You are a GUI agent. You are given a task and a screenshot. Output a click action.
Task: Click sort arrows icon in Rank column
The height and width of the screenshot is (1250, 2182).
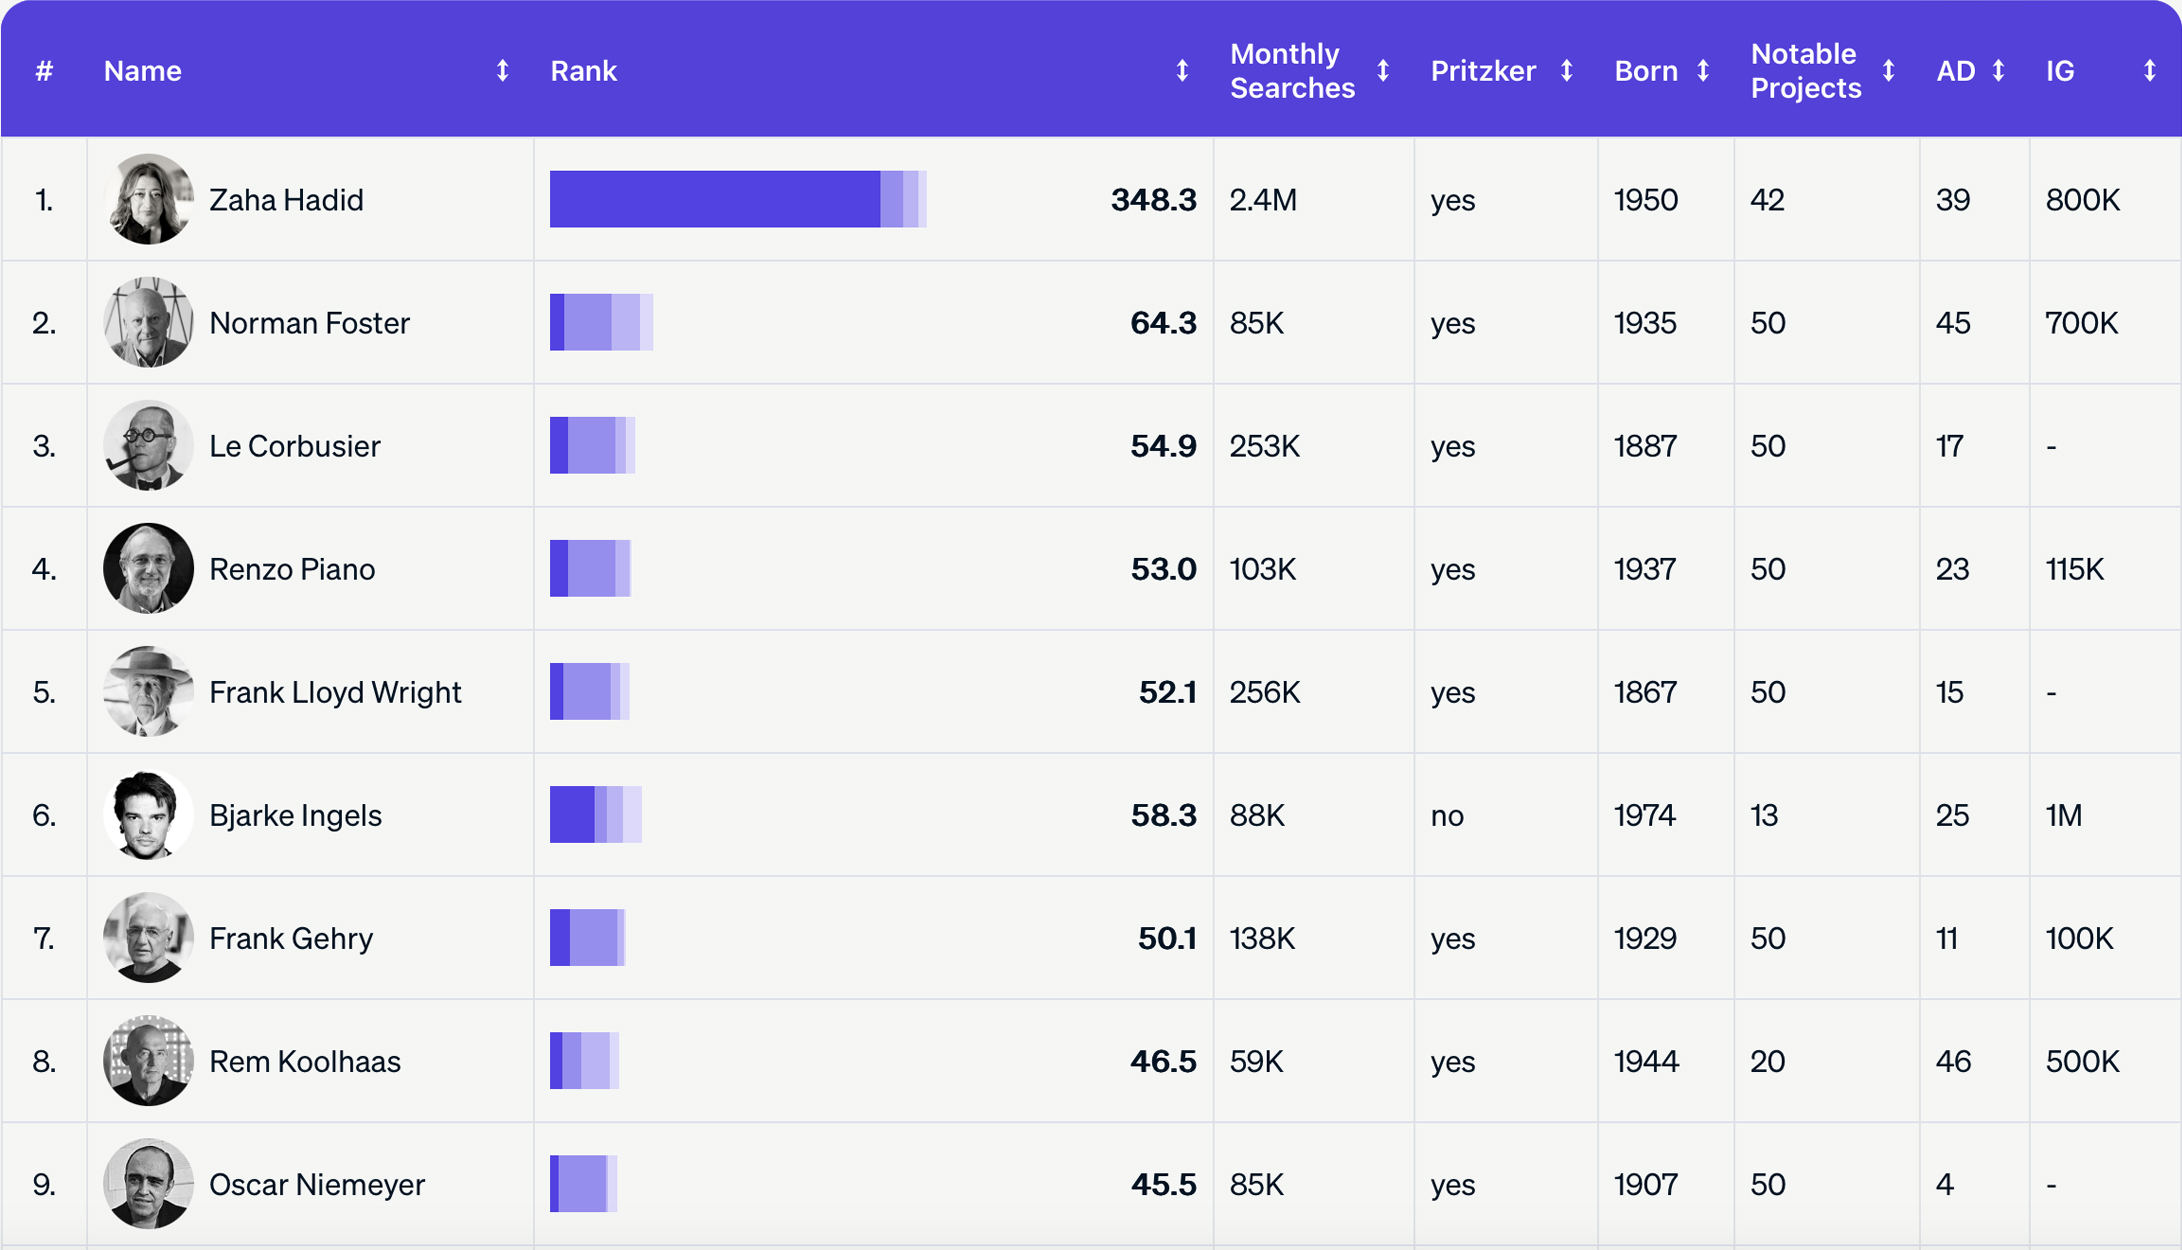tap(1182, 71)
